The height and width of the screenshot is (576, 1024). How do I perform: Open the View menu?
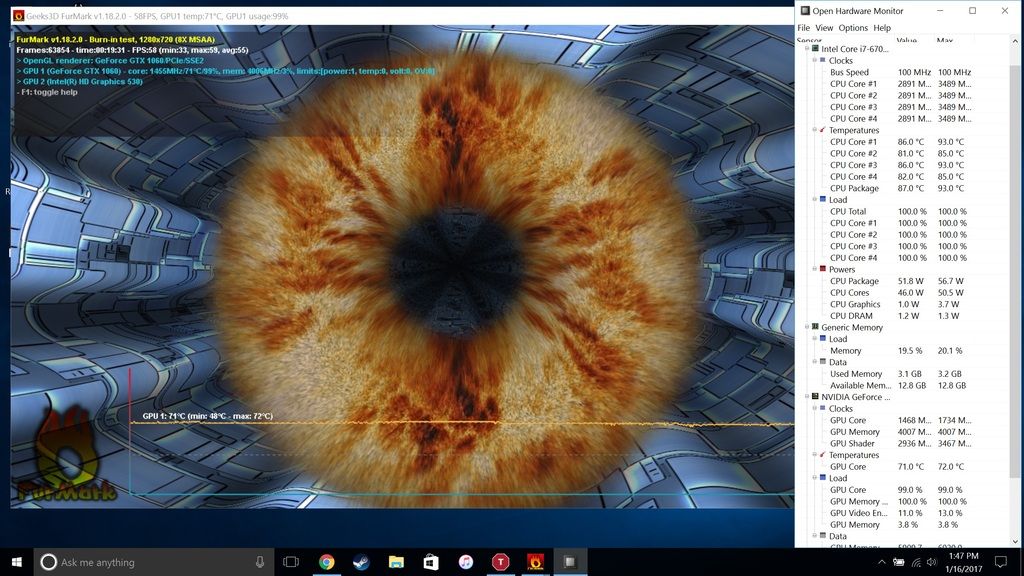824,27
